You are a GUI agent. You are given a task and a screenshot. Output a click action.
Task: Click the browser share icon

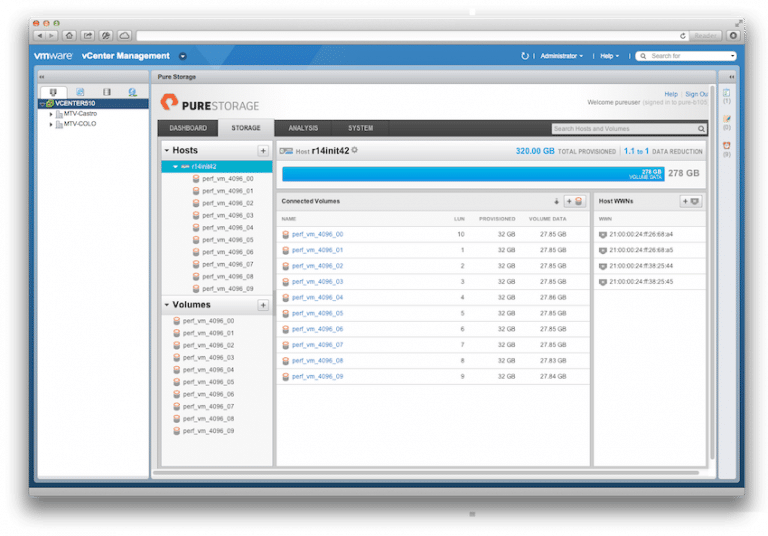coord(88,36)
